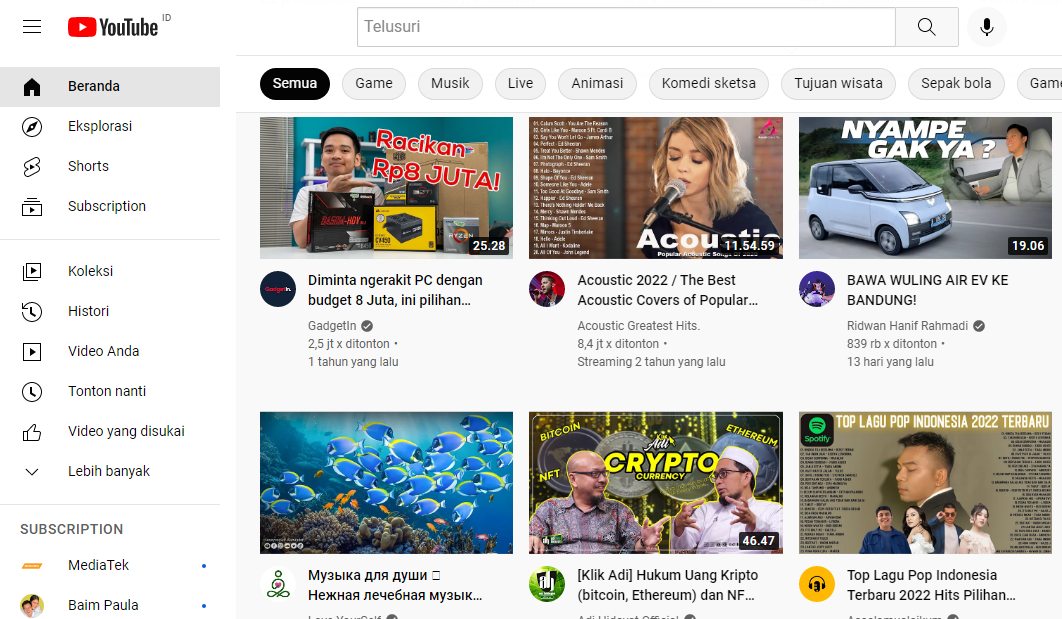The height and width of the screenshot is (619, 1062).
Task: Open MediaTek subscription channel
Action: [110, 565]
